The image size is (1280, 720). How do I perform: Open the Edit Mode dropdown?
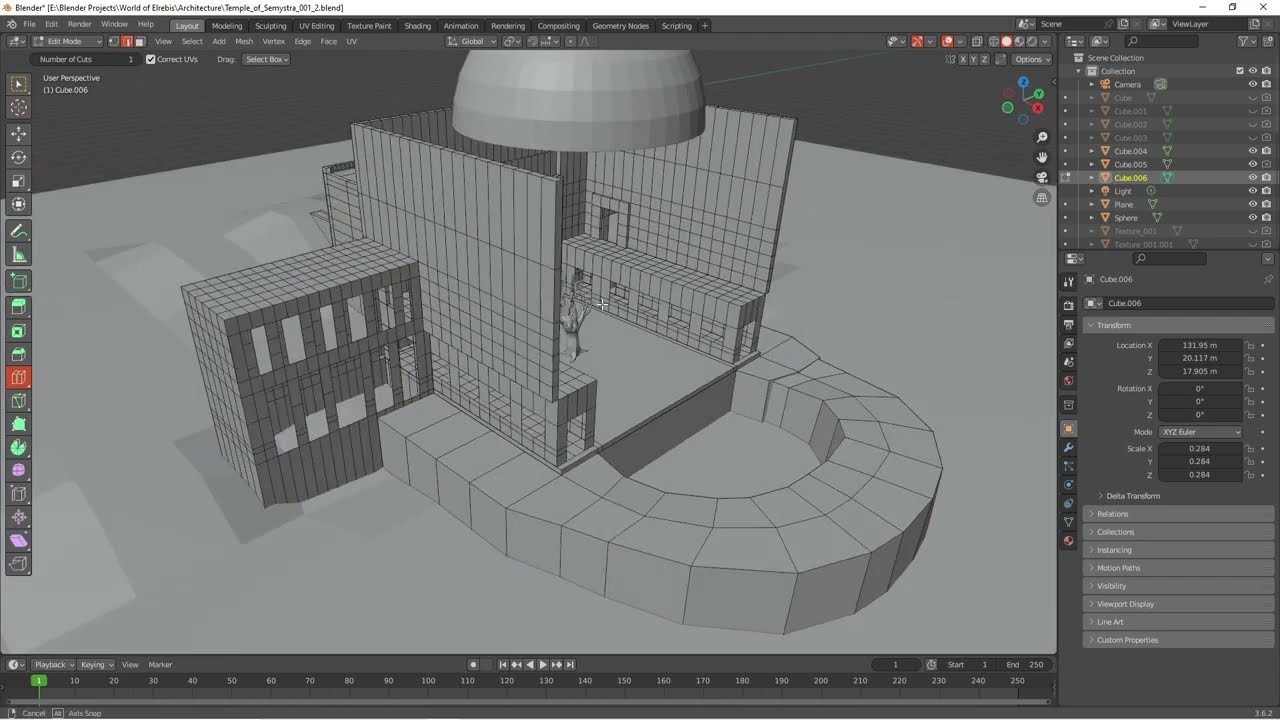tap(68, 41)
